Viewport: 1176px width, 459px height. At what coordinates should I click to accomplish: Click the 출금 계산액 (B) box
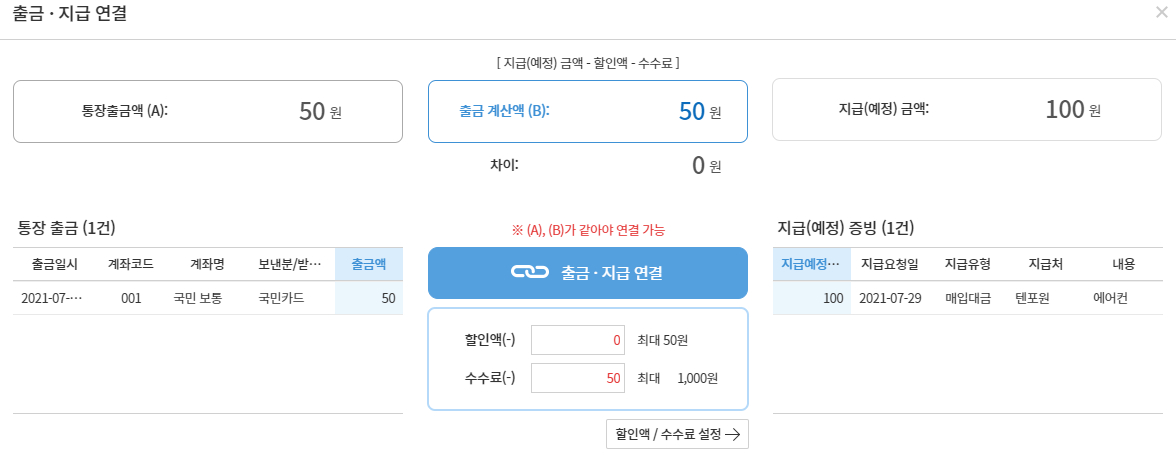pos(587,112)
